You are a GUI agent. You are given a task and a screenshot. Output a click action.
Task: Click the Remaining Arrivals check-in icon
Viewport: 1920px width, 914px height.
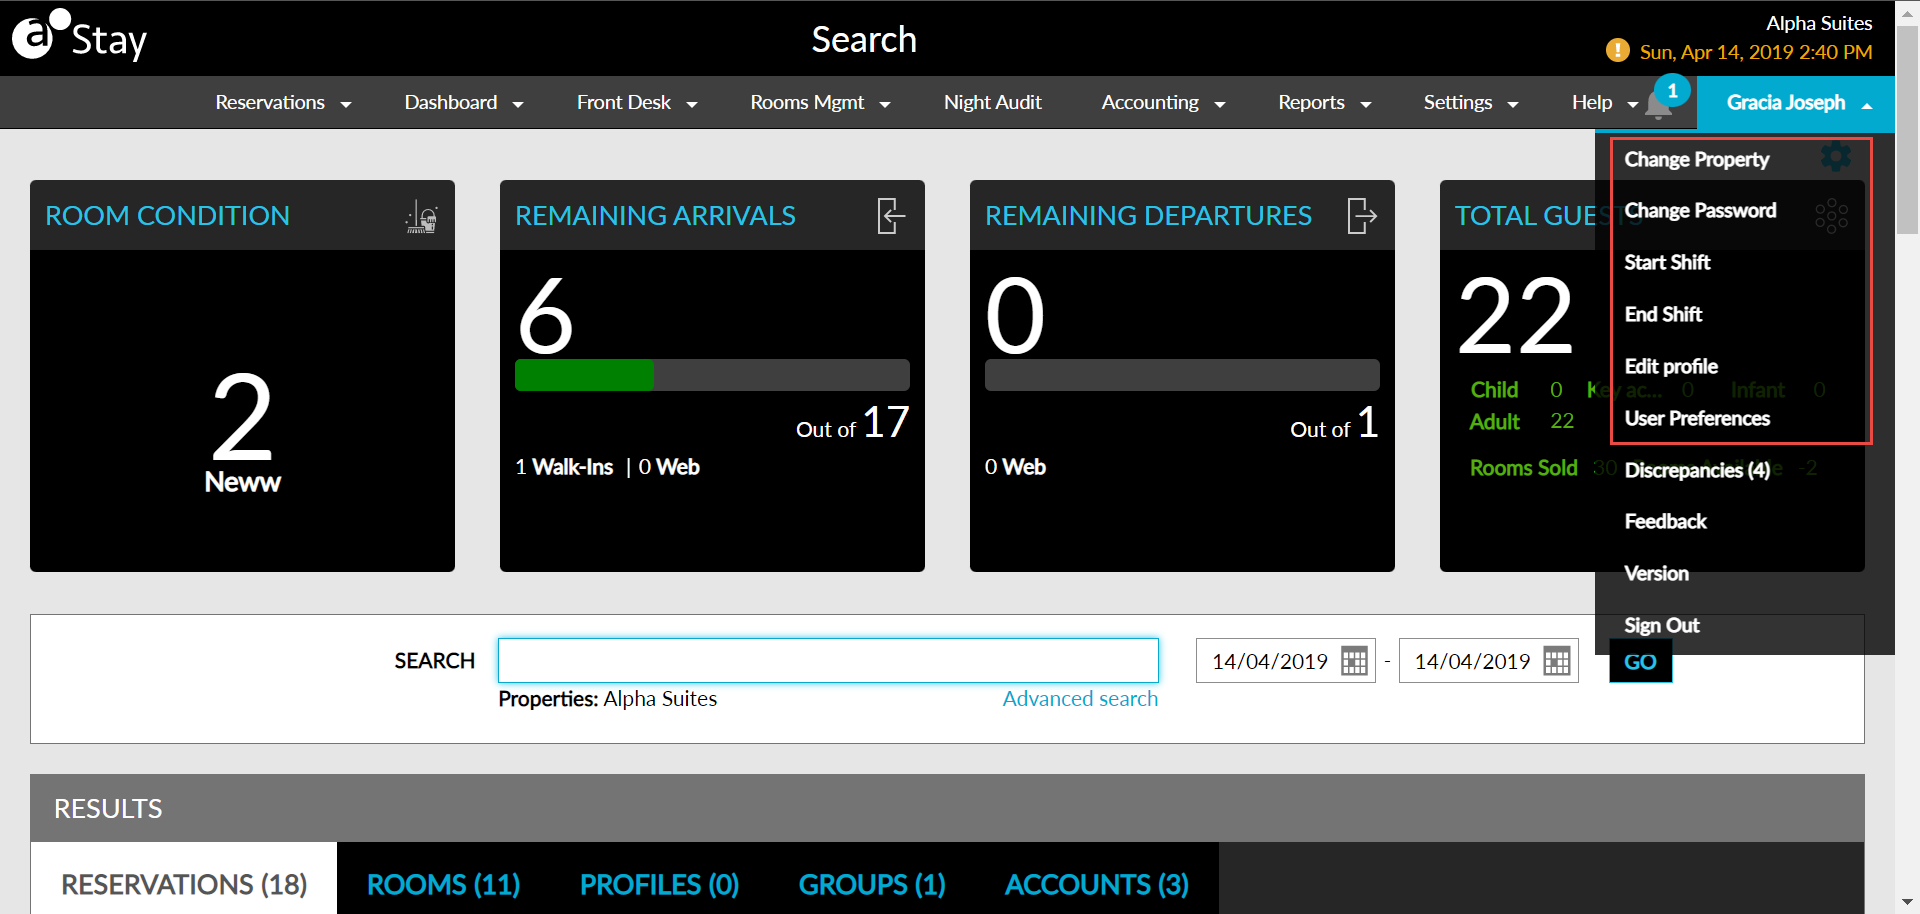click(890, 216)
